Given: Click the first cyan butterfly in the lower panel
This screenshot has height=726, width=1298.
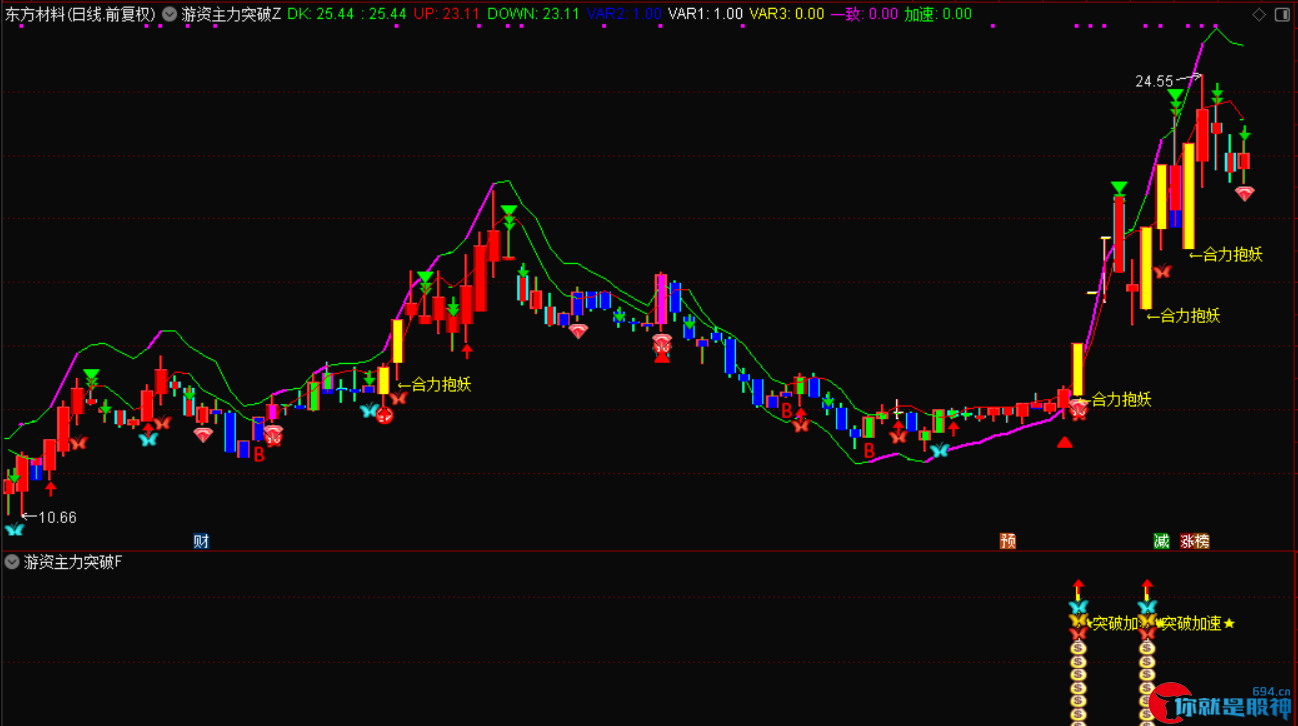Looking at the screenshot, I should click(x=1078, y=606).
